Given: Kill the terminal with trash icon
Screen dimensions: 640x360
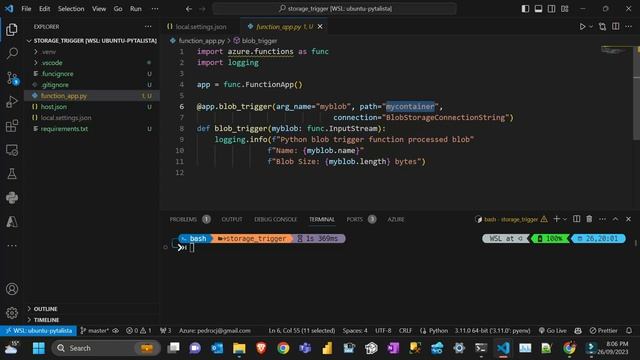Looking at the screenshot, I should point(589,219).
